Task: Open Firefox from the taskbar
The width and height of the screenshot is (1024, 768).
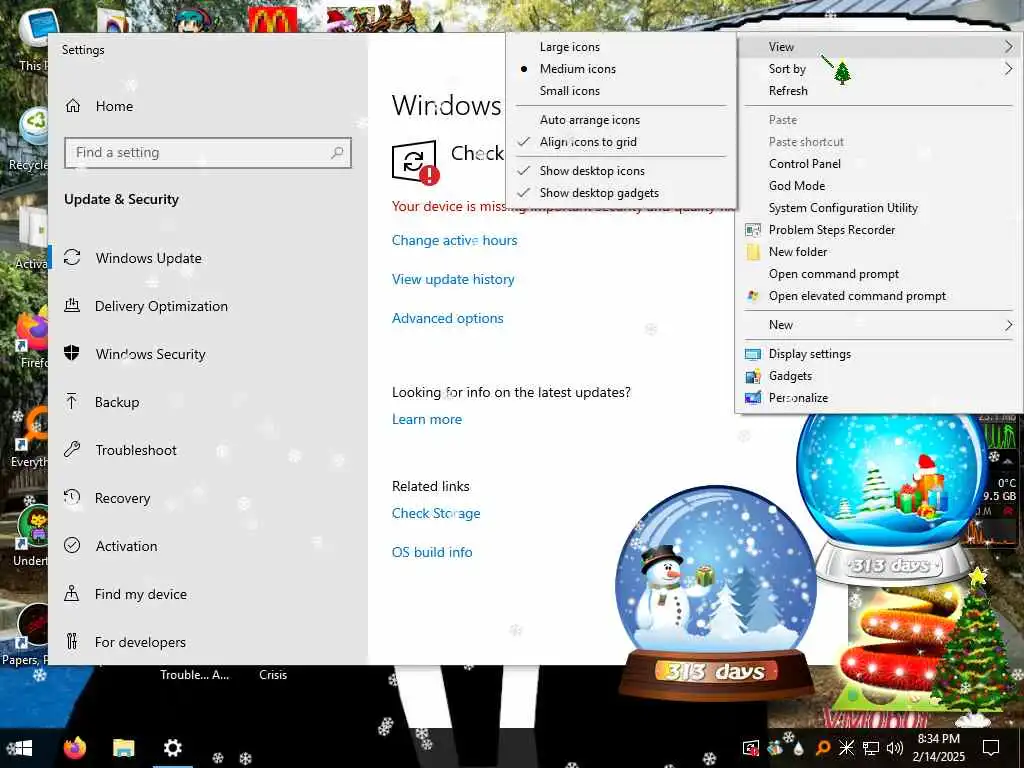Action: point(74,747)
